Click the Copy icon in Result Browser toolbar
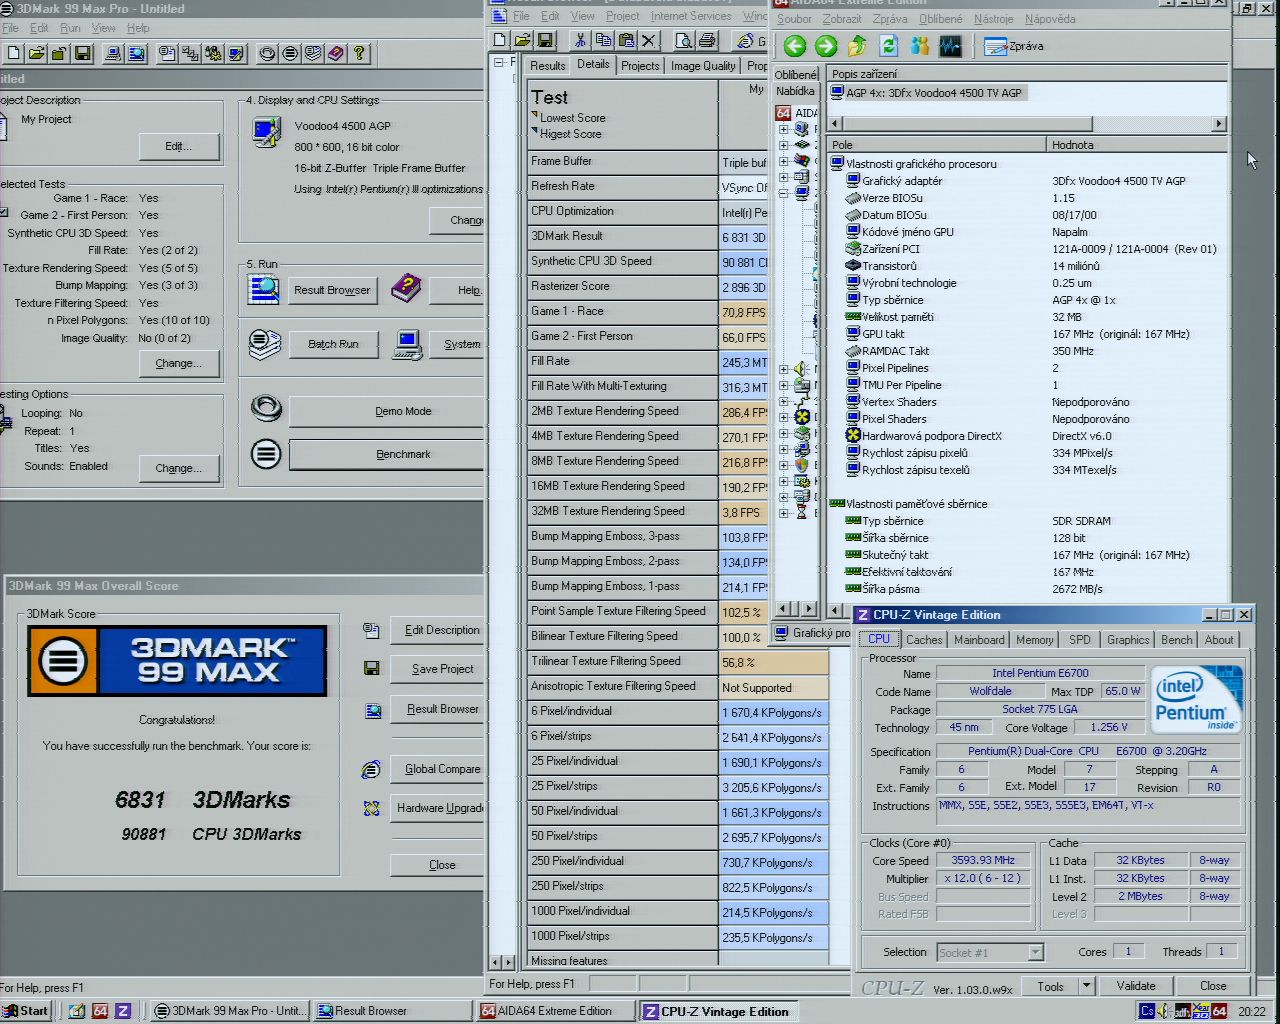 [603, 40]
